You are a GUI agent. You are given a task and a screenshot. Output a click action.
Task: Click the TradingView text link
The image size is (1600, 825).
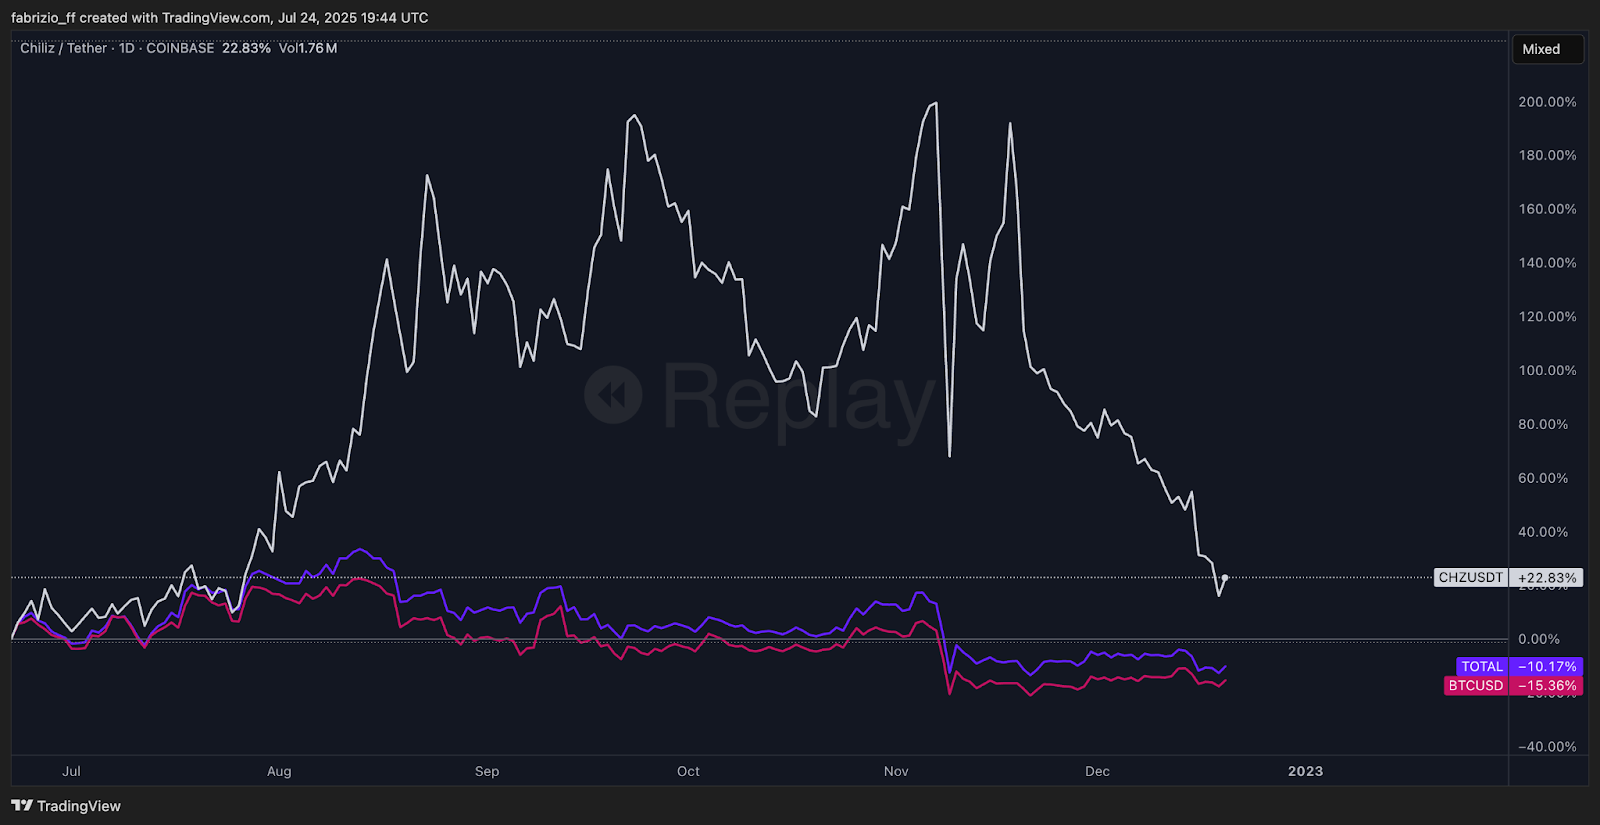pos(79,806)
